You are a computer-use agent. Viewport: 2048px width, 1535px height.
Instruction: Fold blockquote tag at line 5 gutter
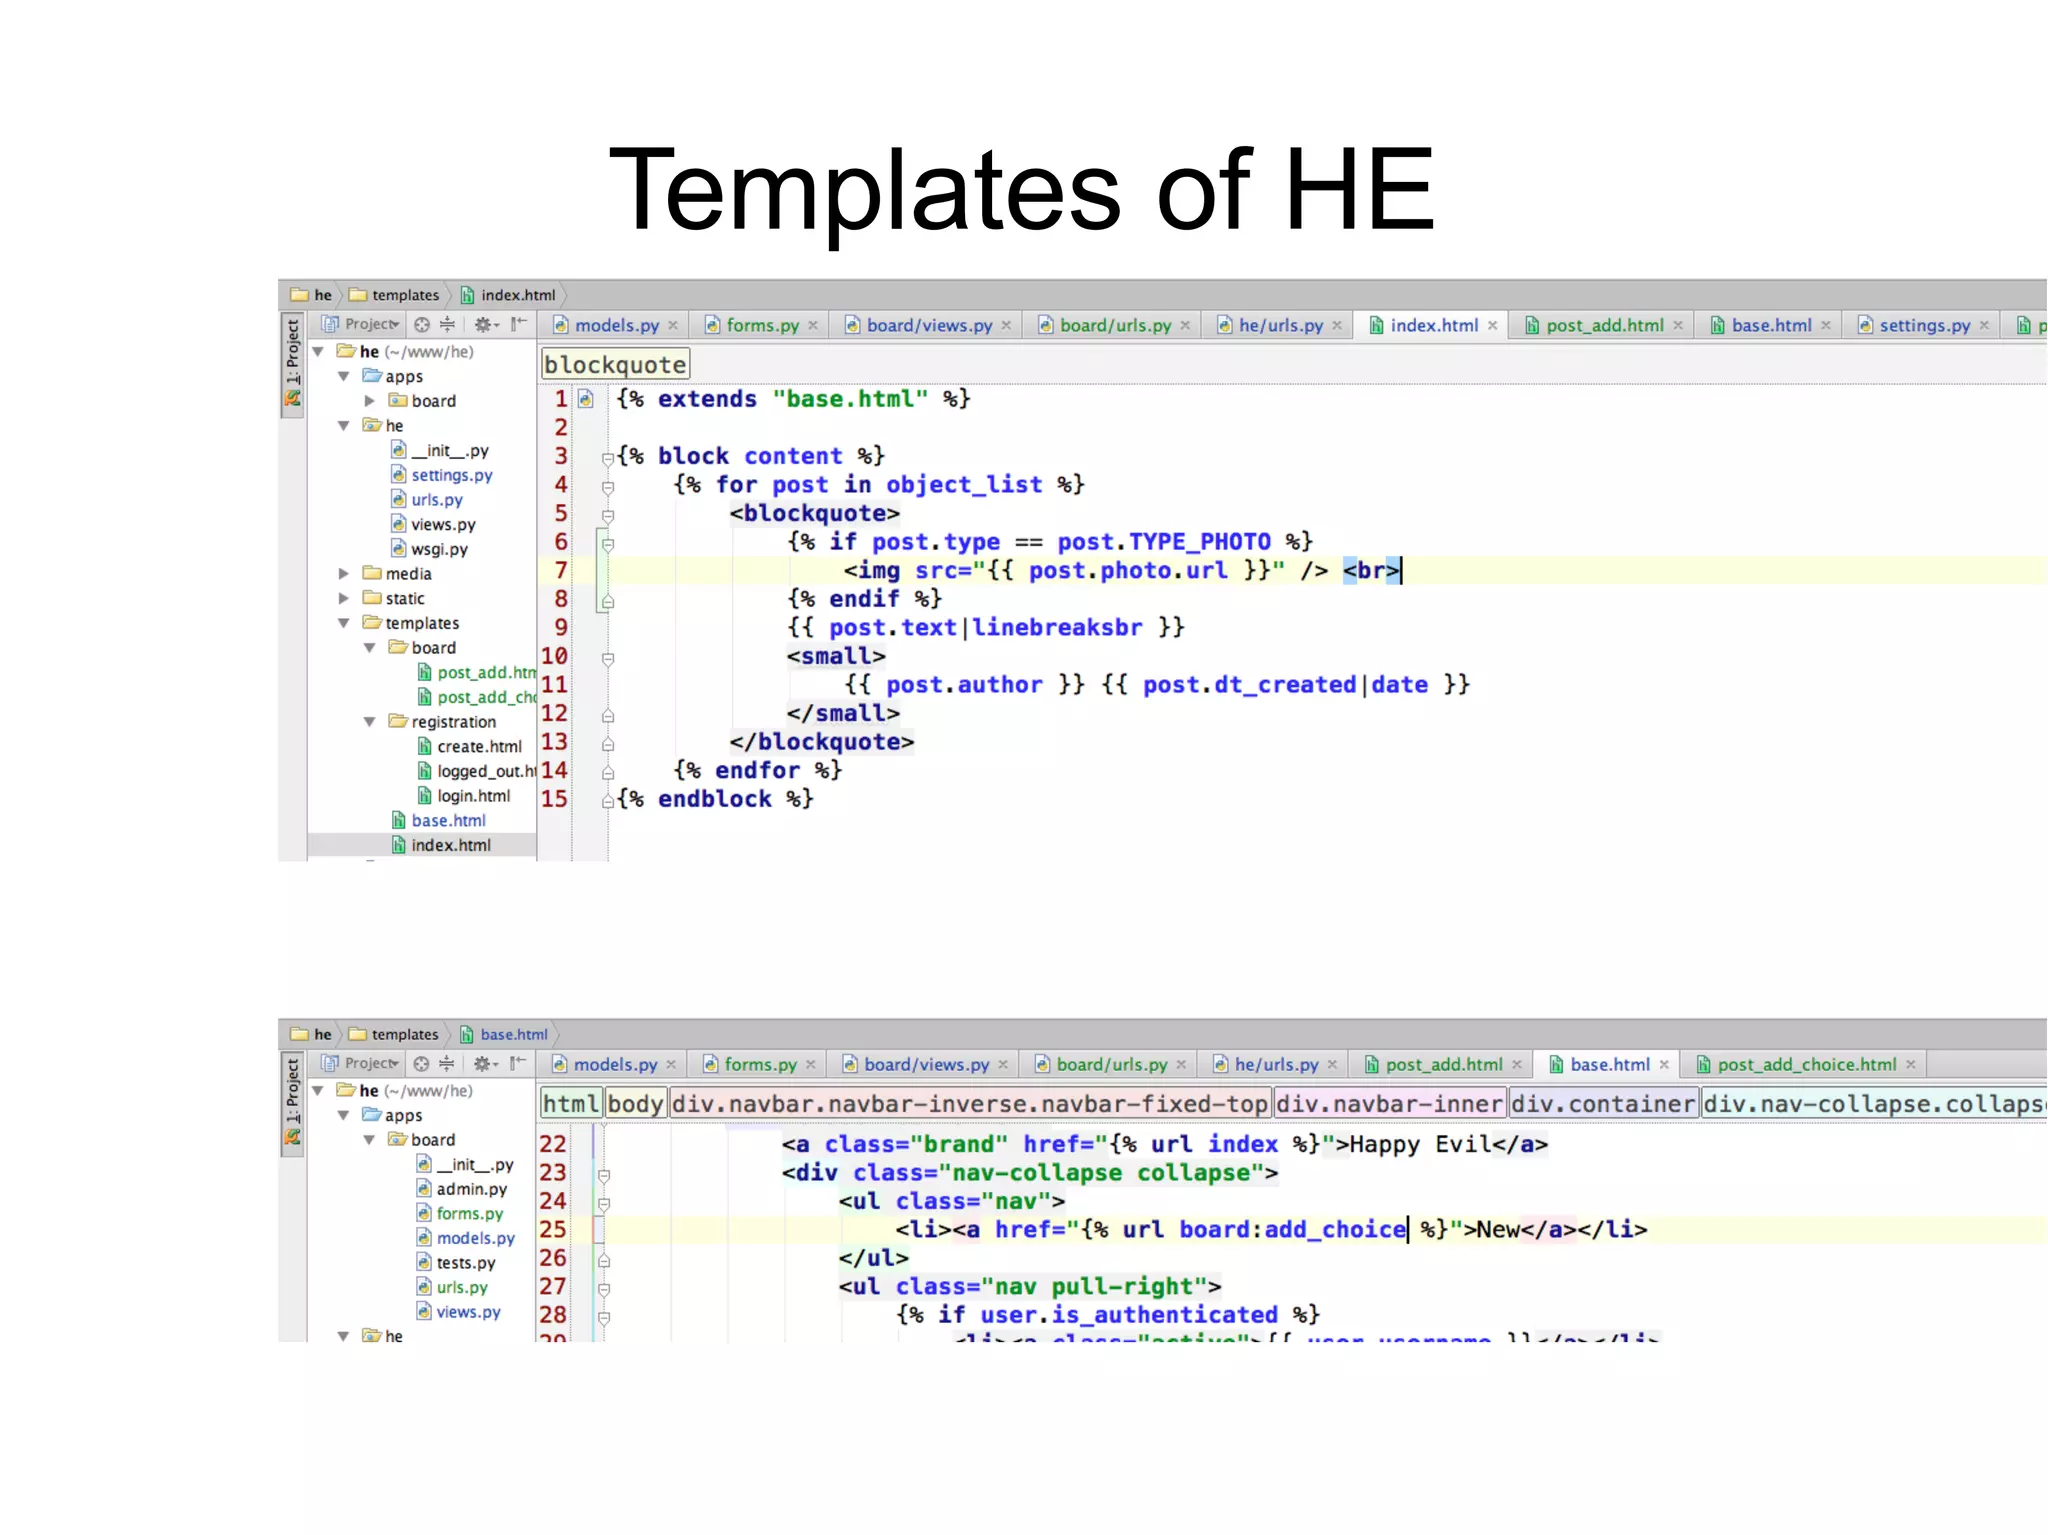click(607, 516)
